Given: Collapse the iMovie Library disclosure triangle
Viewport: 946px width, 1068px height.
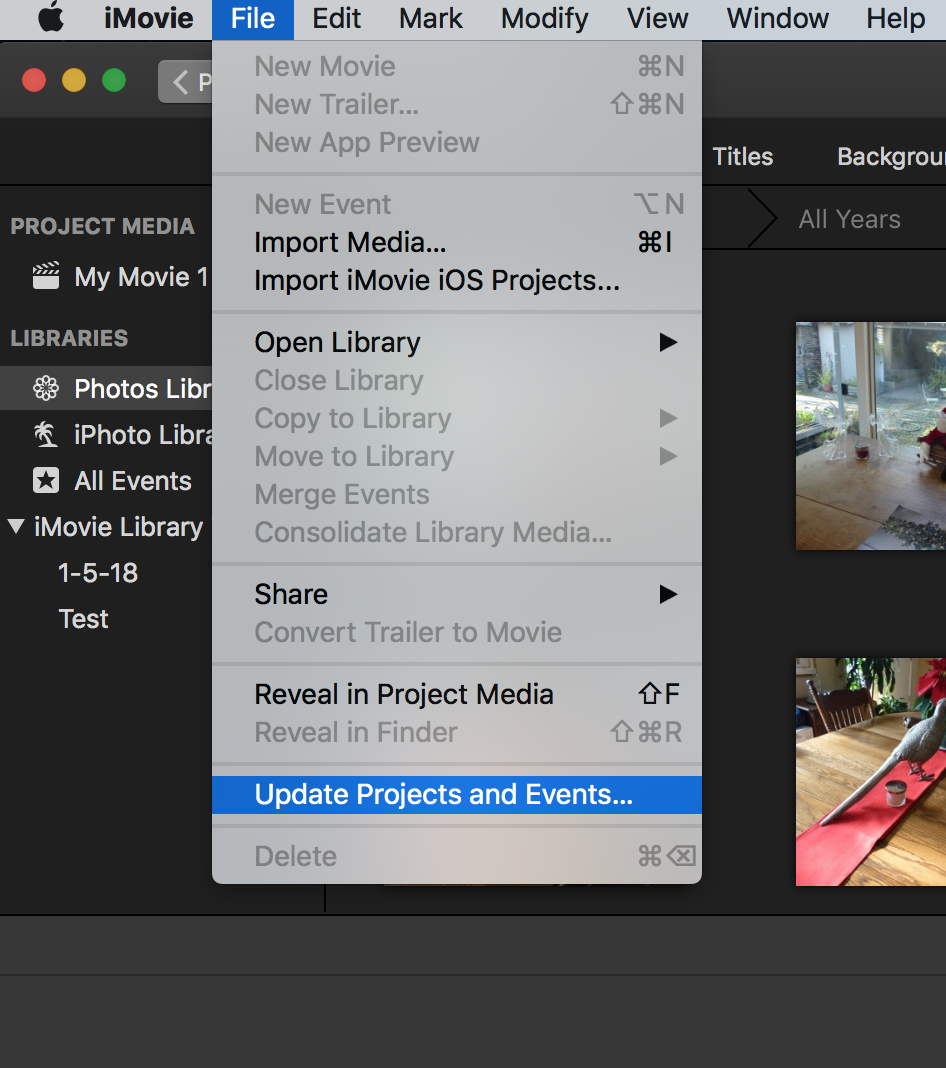Looking at the screenshot, I should pyautogui.click(x=17, y=527).
